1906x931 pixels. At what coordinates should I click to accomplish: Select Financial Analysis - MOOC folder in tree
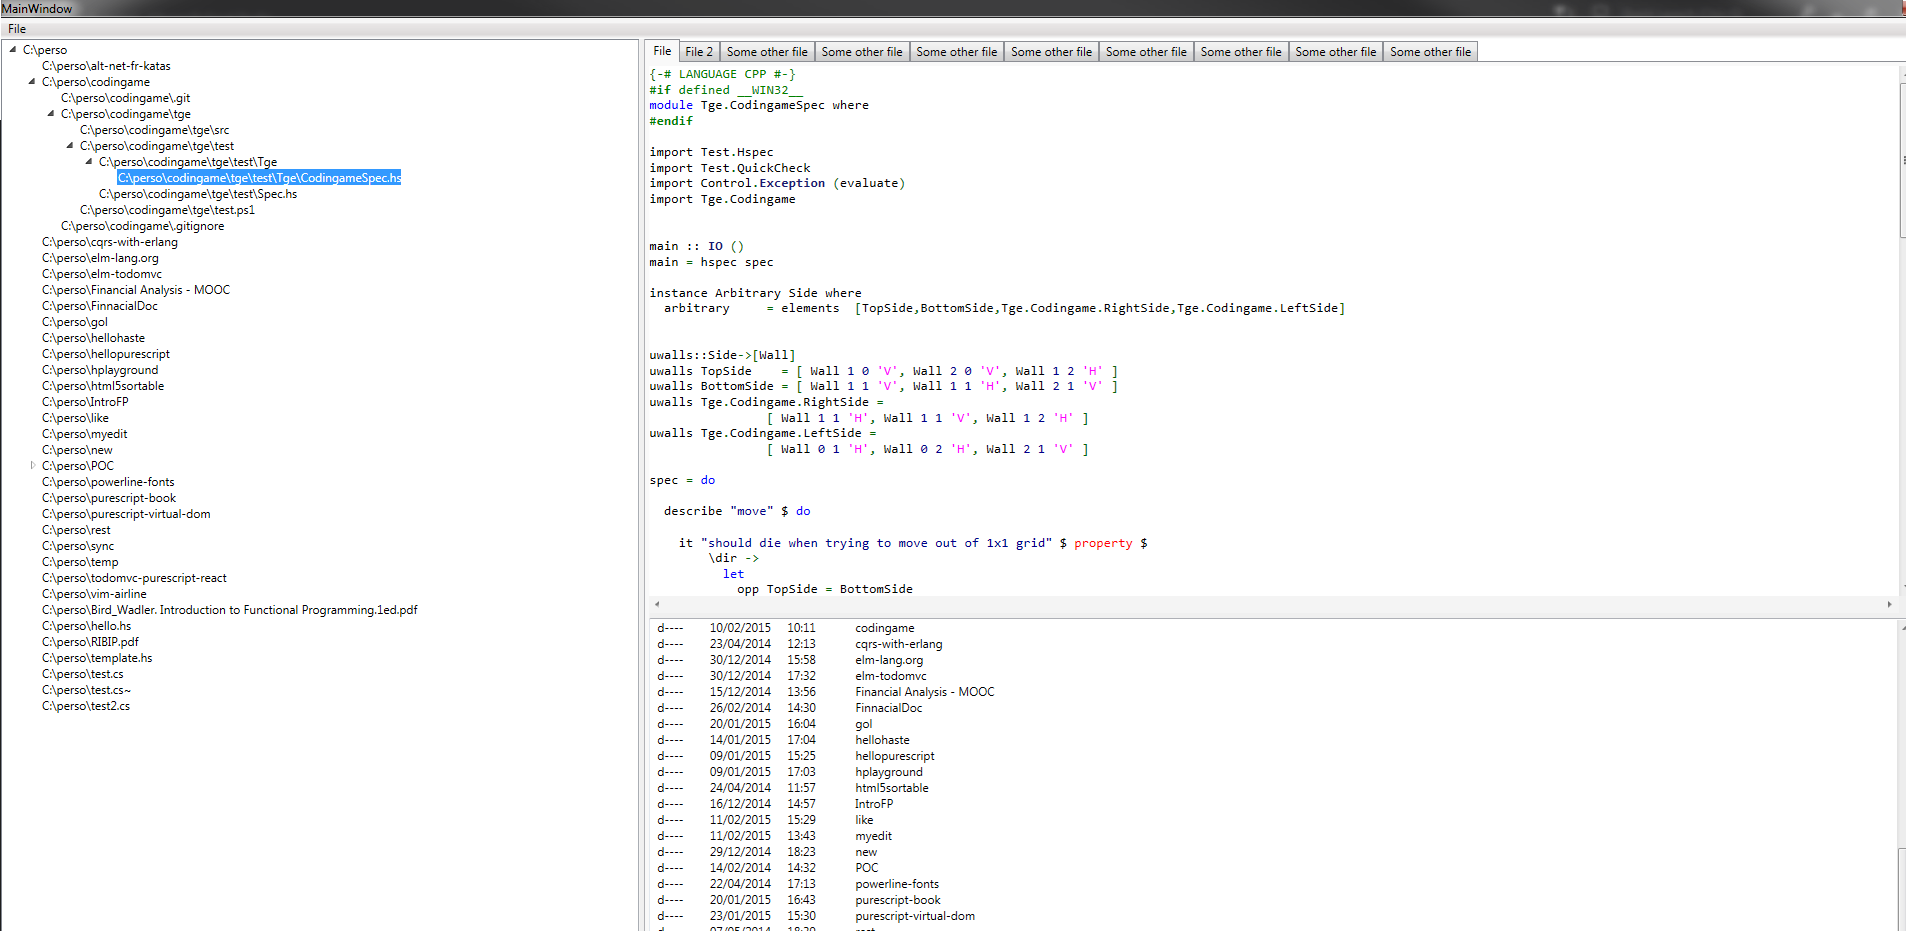click(136, 290)
